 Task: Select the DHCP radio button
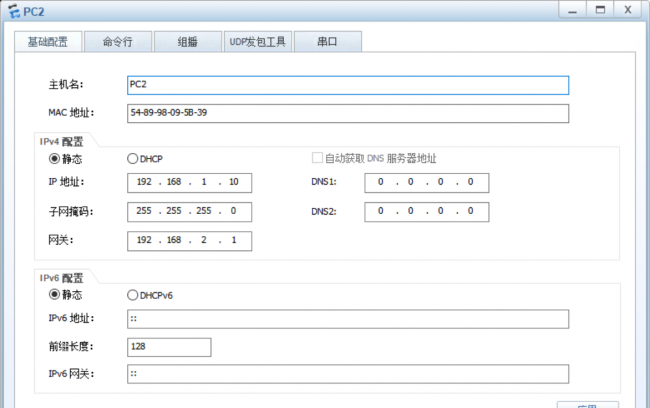coord(133,158)
